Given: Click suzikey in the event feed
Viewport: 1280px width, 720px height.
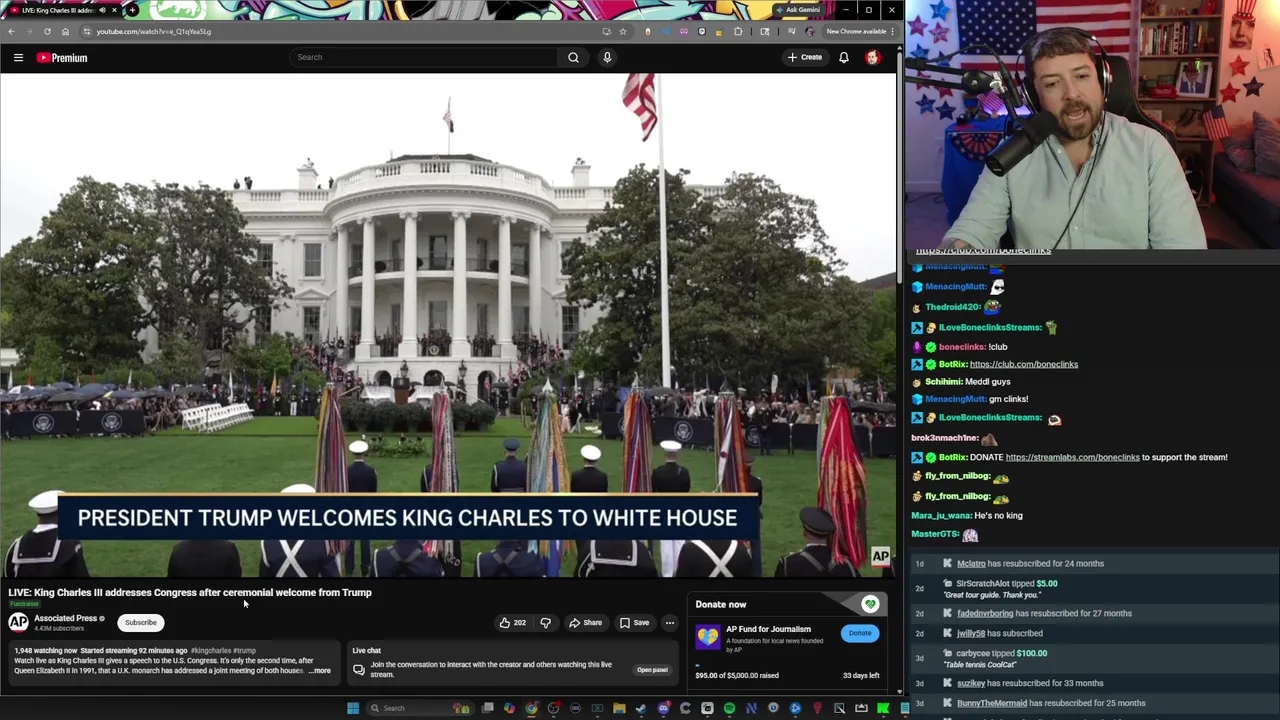Looking at the screenshot, I should [971, 684].
